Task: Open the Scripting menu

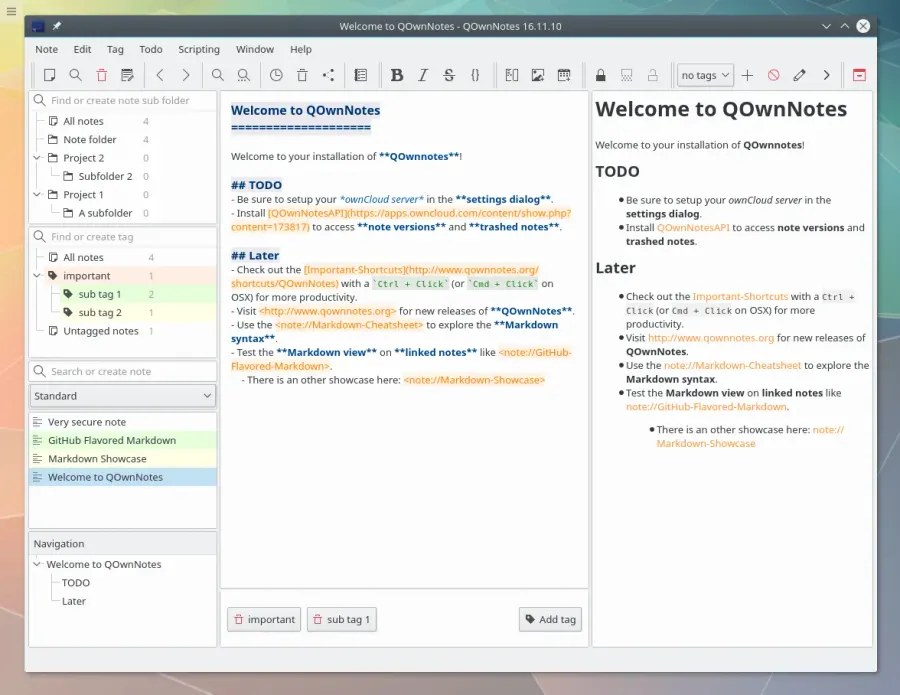Action: point(199,49)
